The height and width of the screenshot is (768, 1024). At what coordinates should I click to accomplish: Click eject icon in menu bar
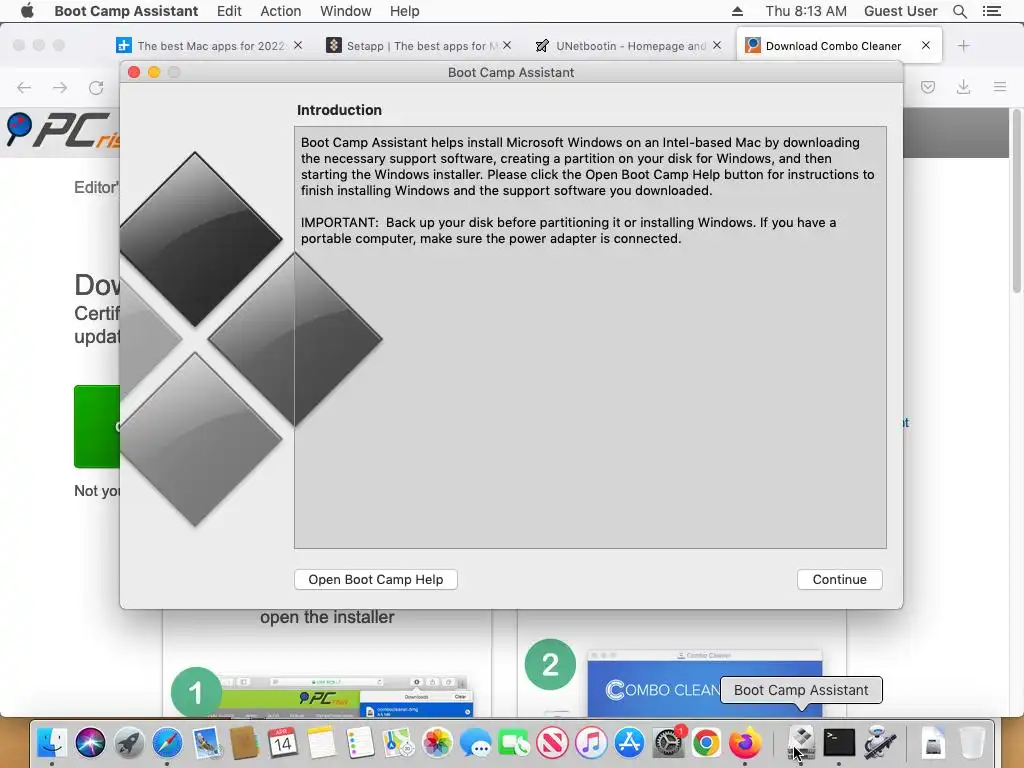point(737,11)
